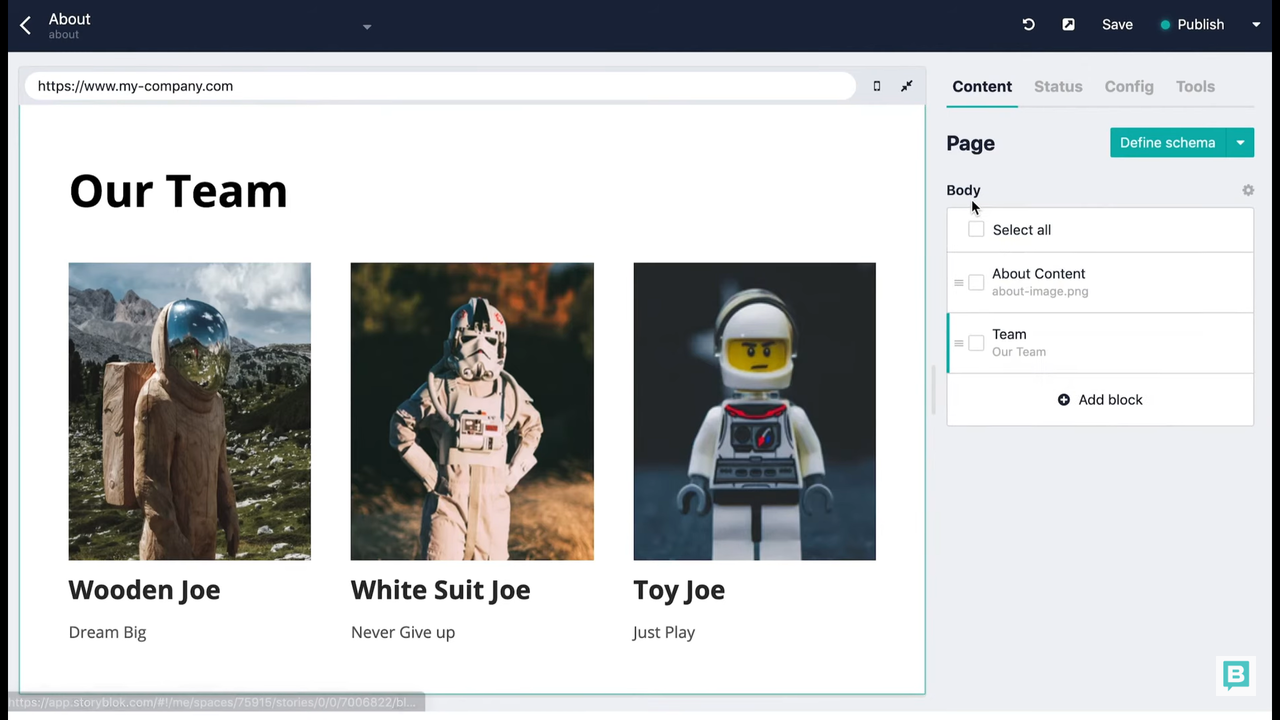Click Add block button

click(1100, 400)
